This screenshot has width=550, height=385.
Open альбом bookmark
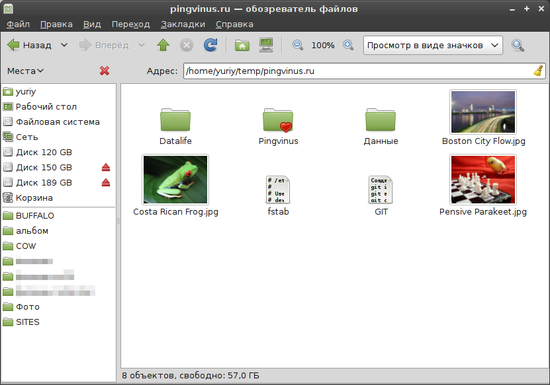[59, 231]
